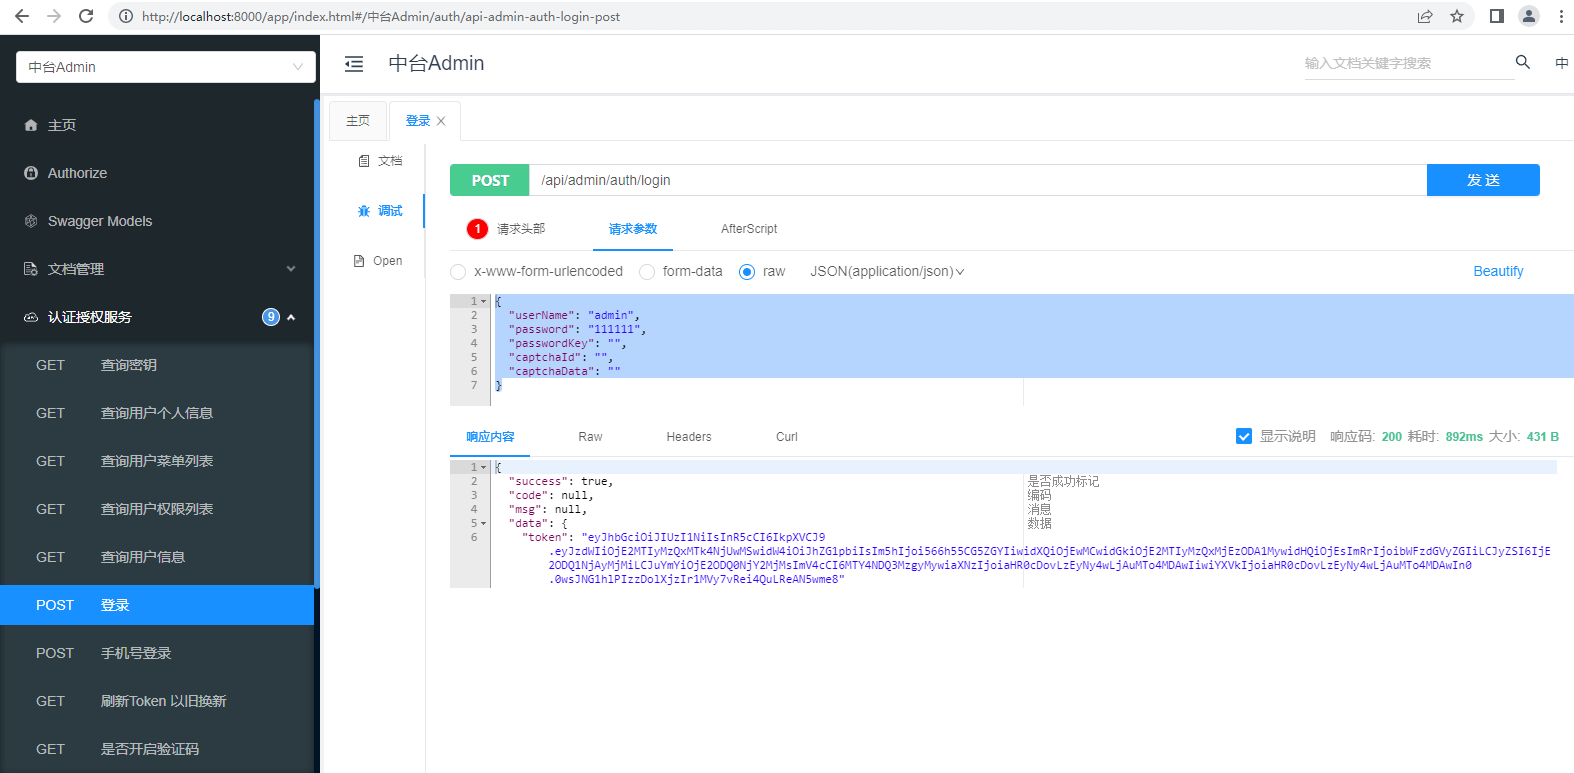Screen dimensions: 1574x773
Task: Click the browser back arrow
Action: click(22, 16)
